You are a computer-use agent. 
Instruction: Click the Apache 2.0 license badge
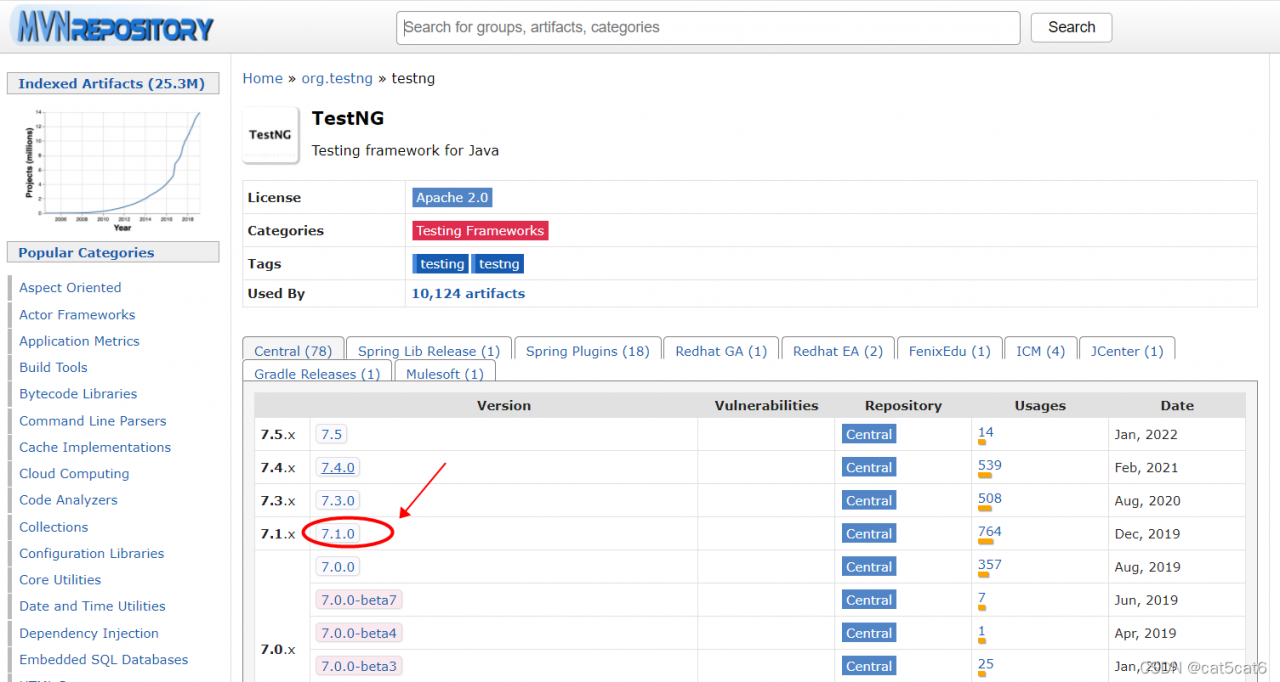click(451, 197)
